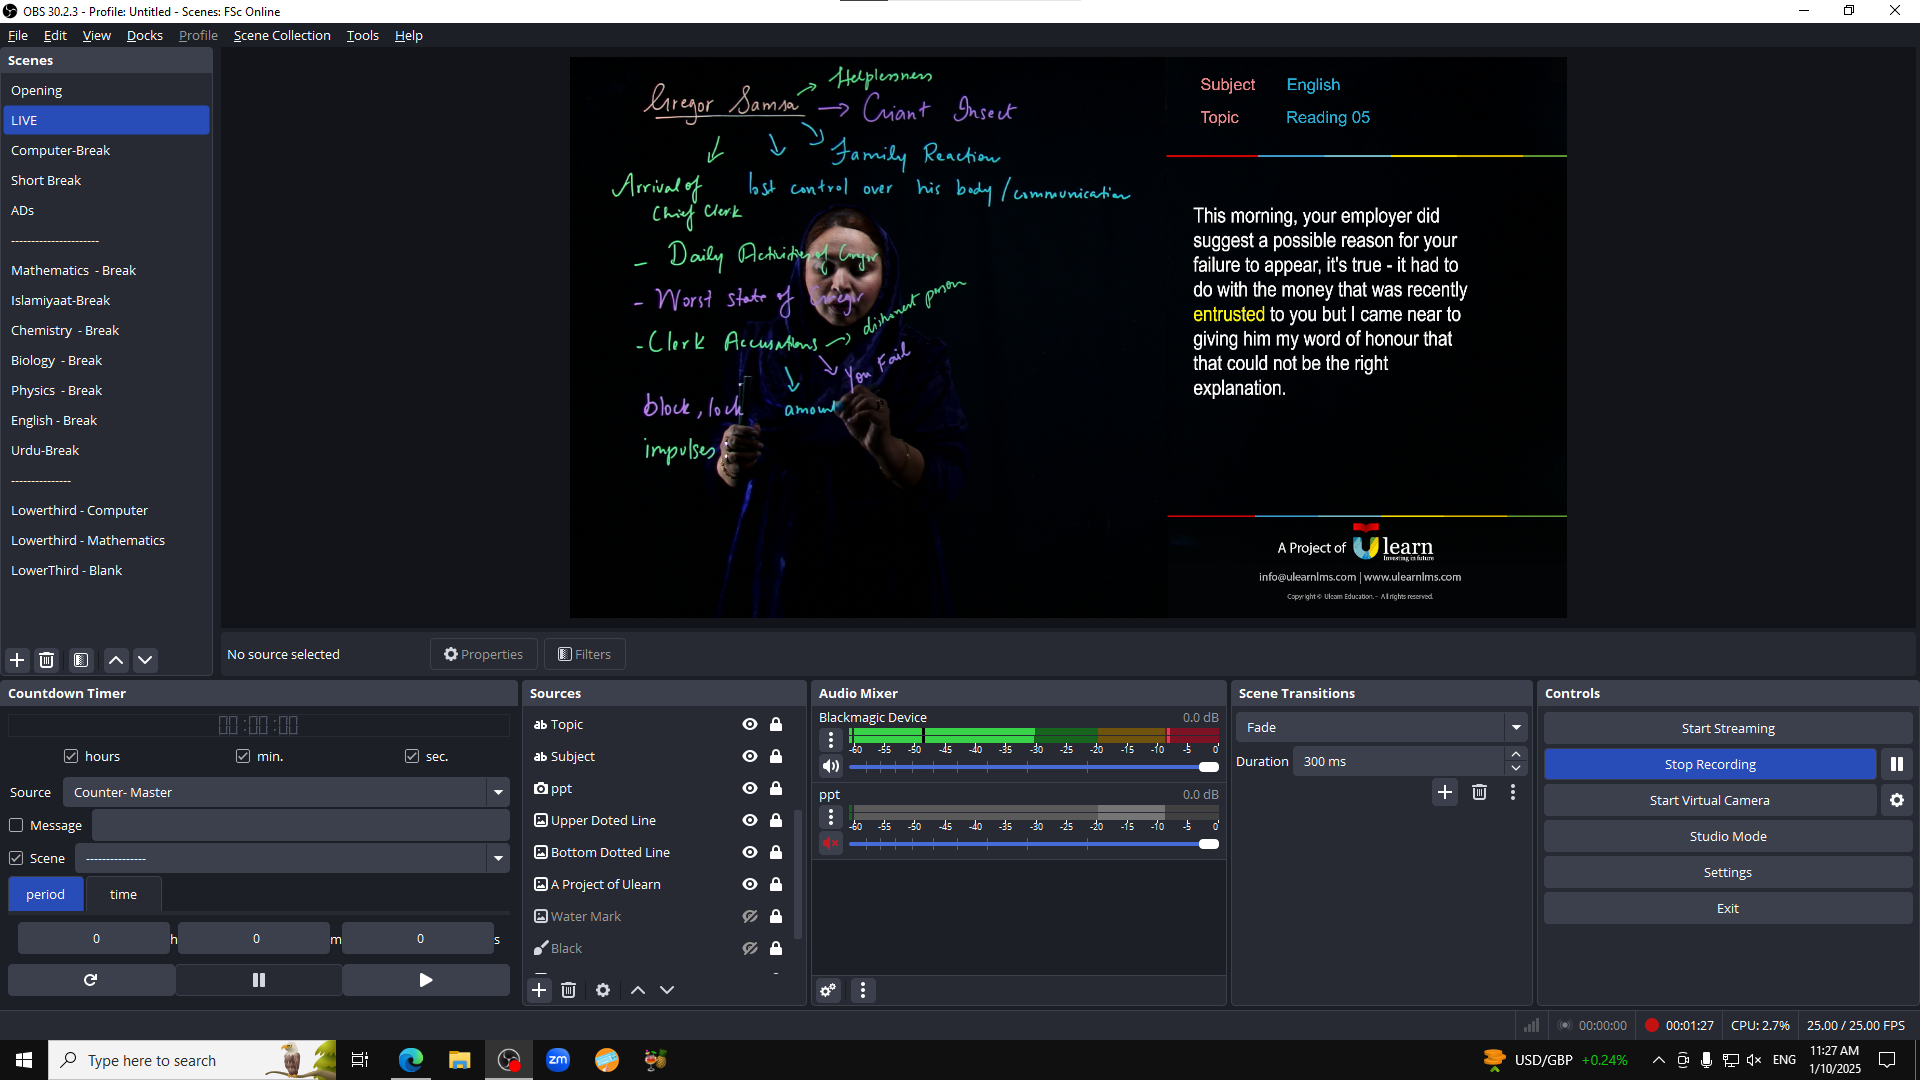Screen dimensions: 1920x1080
Task: Open source properties gear in Sources panel
Action: click(603, 990)
